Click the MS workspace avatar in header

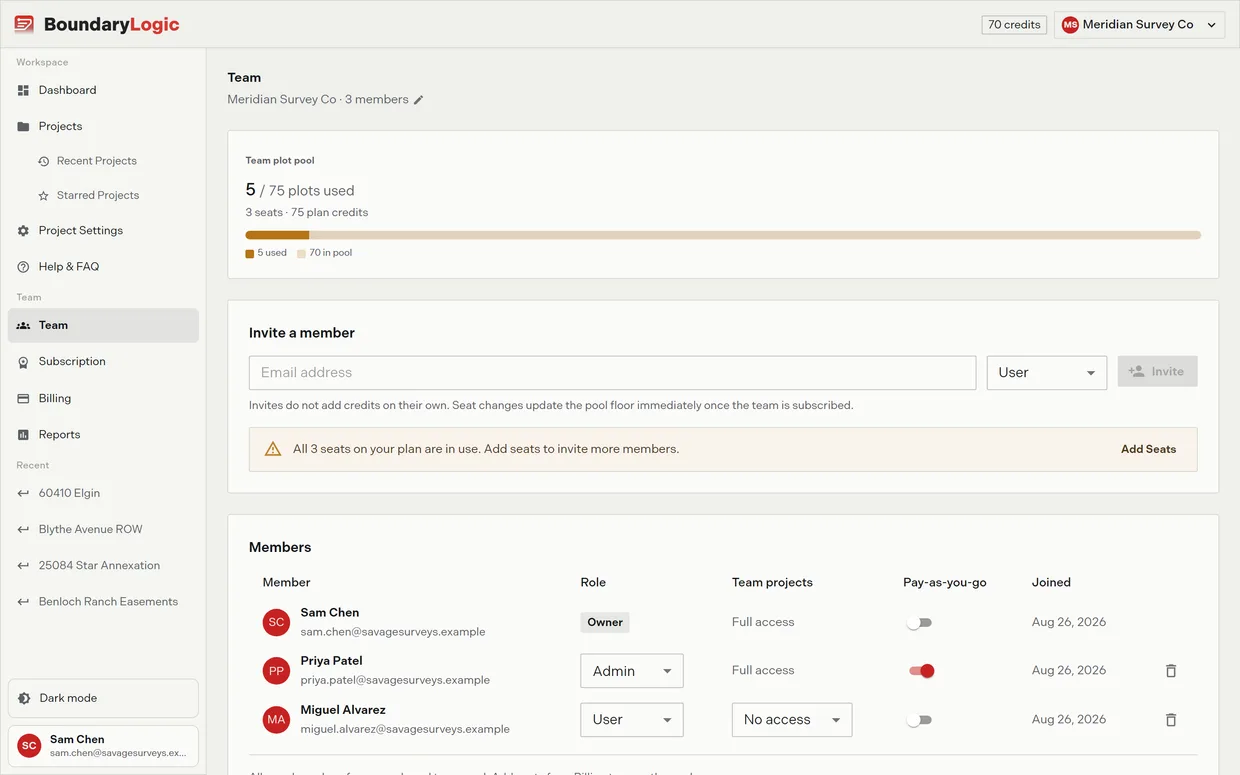(x=1070, y=25)
